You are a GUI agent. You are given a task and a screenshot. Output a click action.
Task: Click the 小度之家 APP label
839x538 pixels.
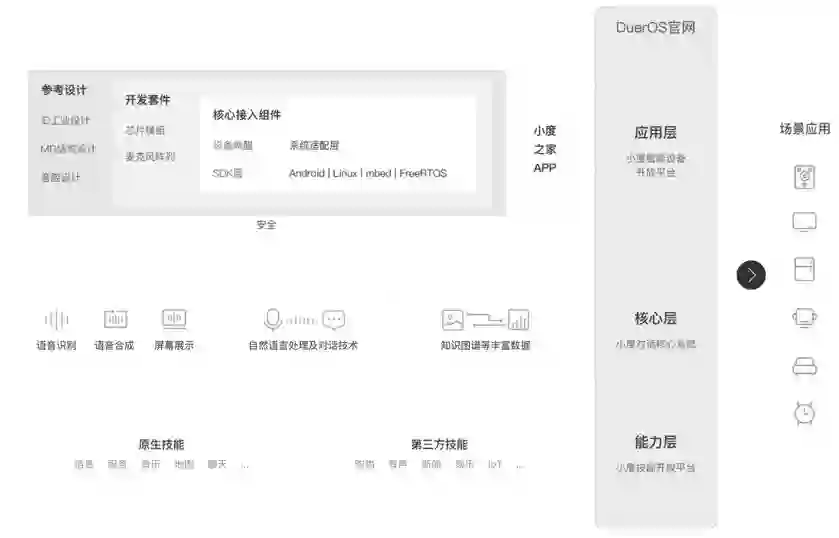tap(545, 149)
